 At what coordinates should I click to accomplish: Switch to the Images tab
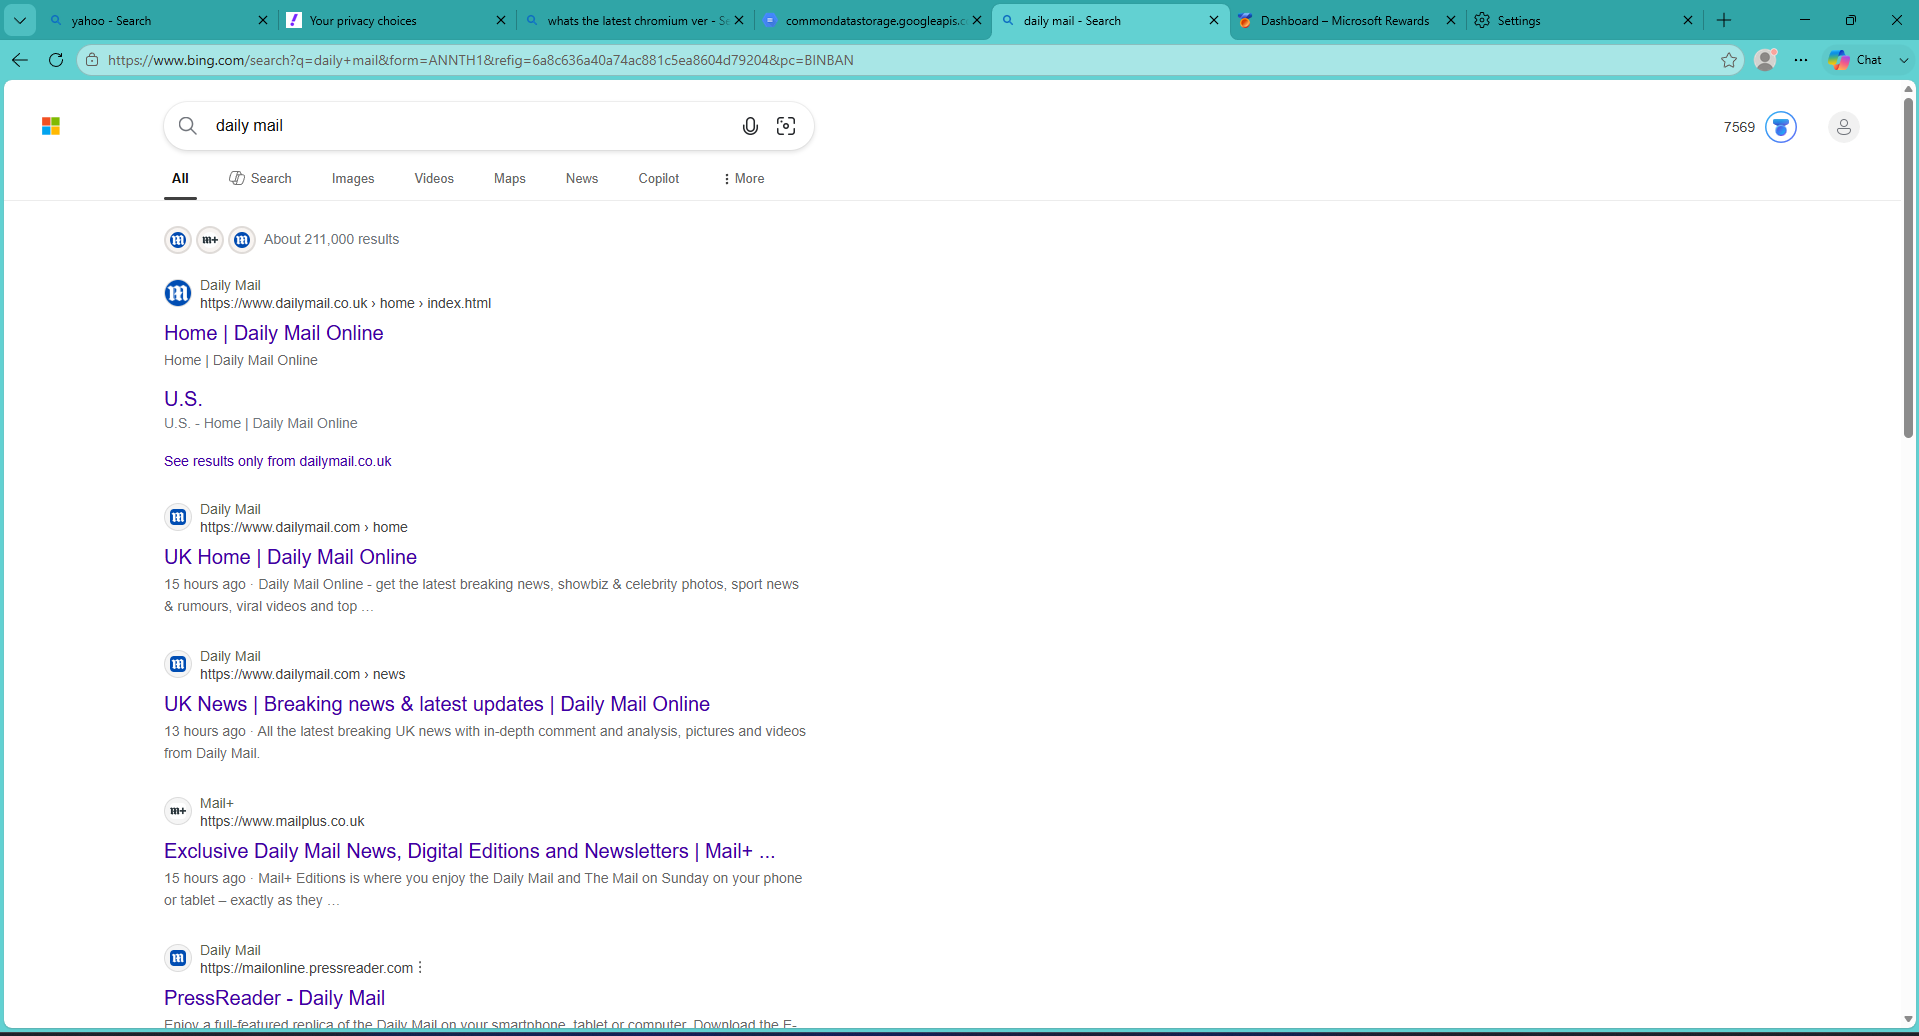point(353,179)
